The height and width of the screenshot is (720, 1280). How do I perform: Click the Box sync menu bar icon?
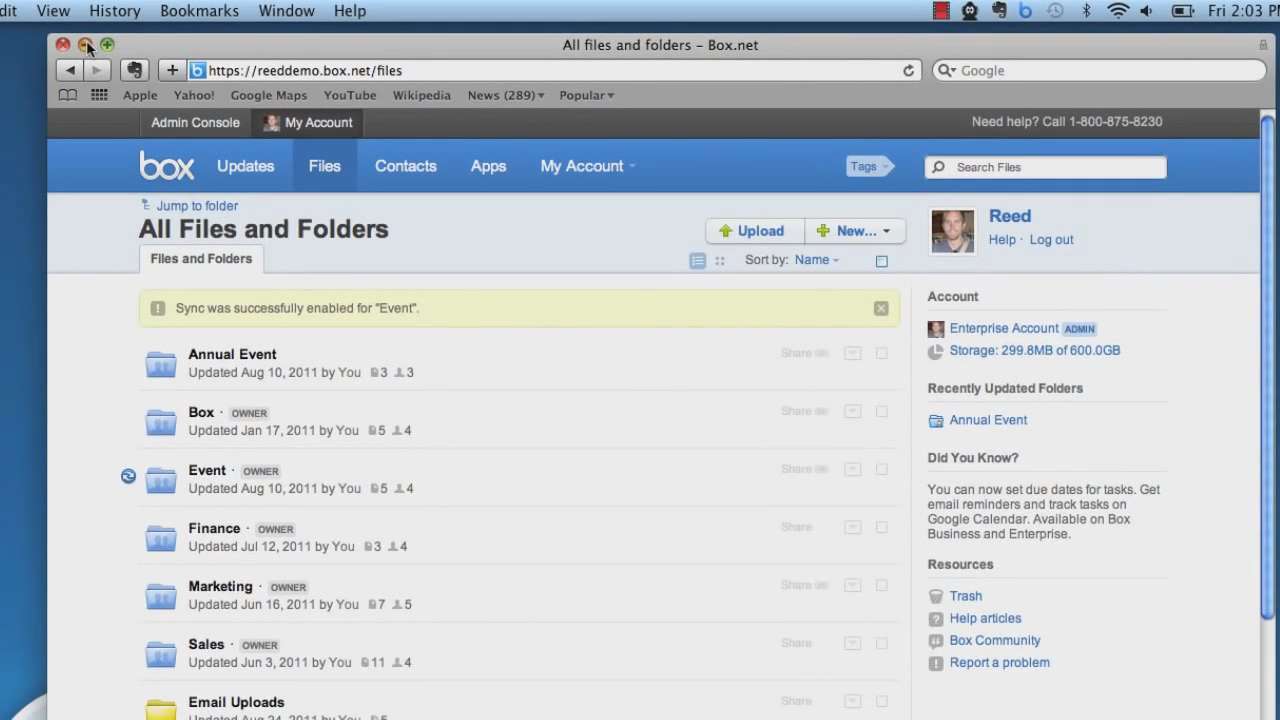pos(1025,11)
